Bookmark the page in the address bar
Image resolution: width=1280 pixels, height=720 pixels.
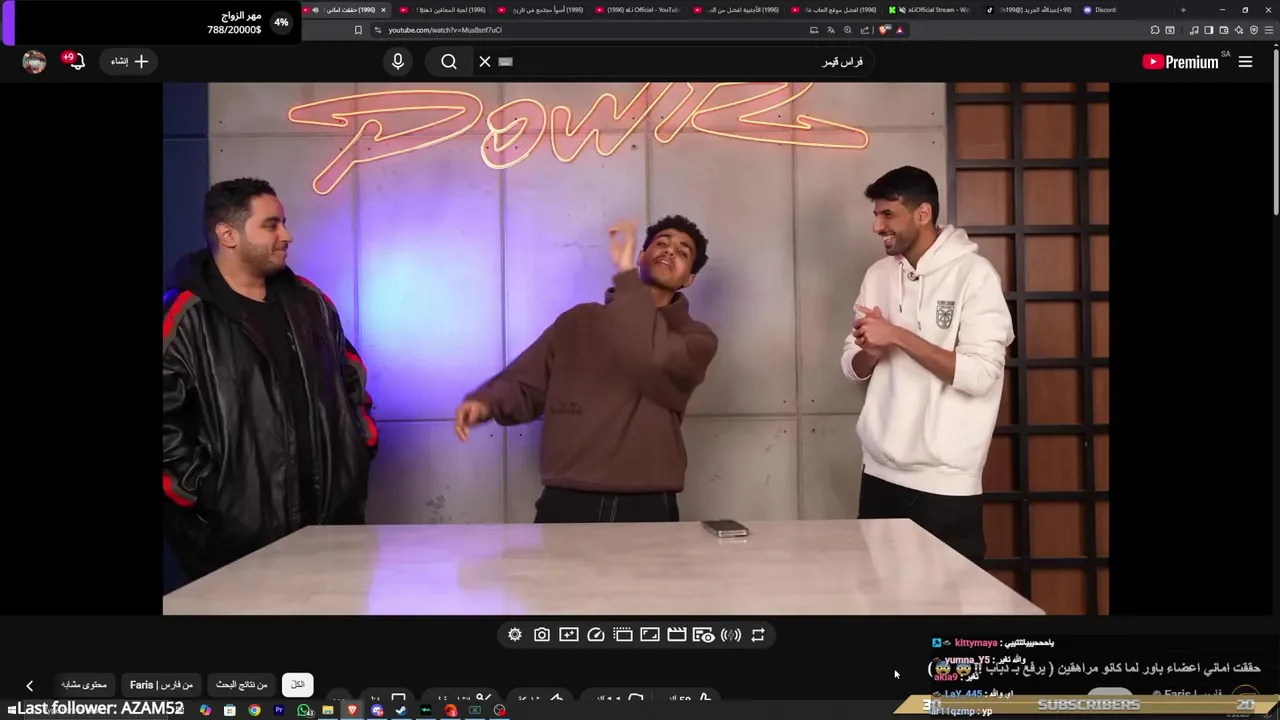pyautogui.click(x=358, y=30)
